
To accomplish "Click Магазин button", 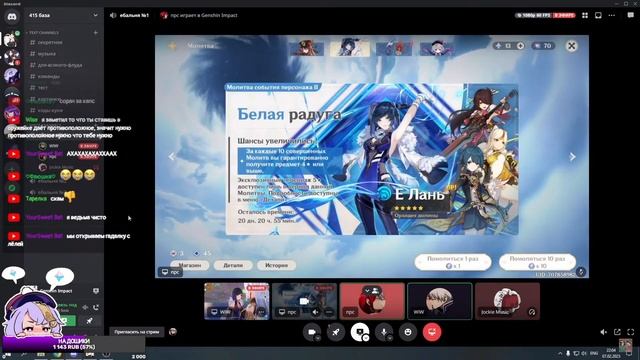I will click(189, 265).
